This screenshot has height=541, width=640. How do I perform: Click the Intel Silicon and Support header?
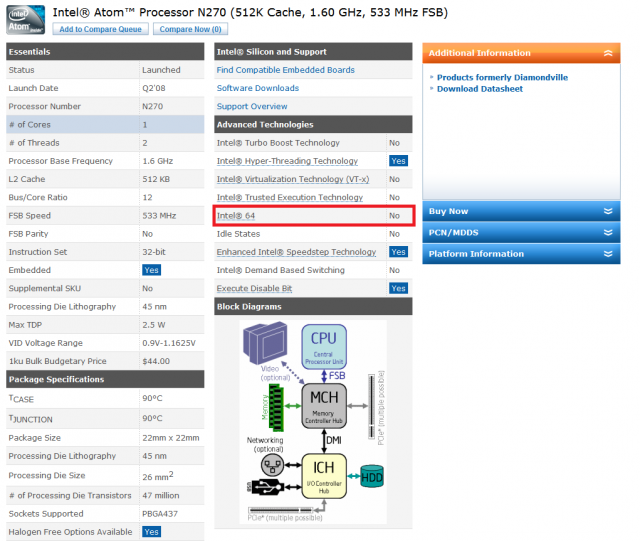313,52
